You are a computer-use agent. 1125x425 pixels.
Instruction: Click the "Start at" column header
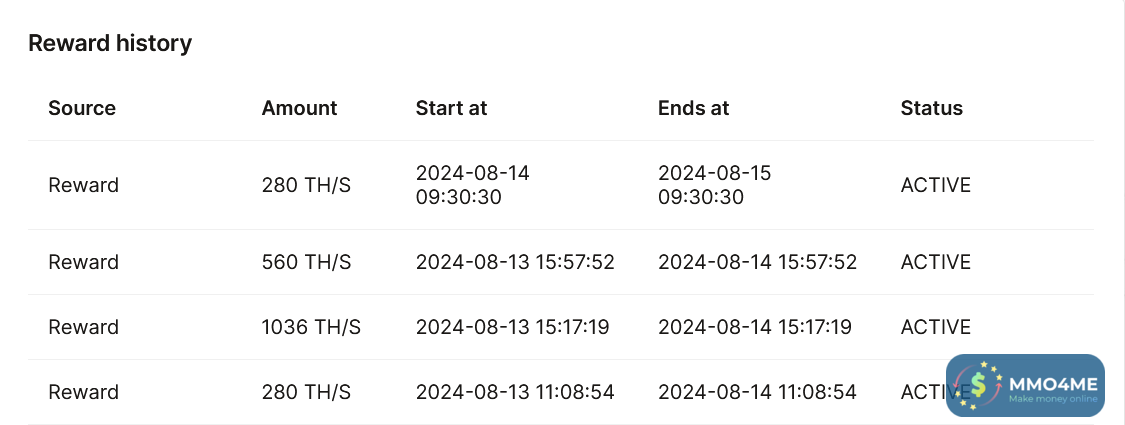pos(451,108)
